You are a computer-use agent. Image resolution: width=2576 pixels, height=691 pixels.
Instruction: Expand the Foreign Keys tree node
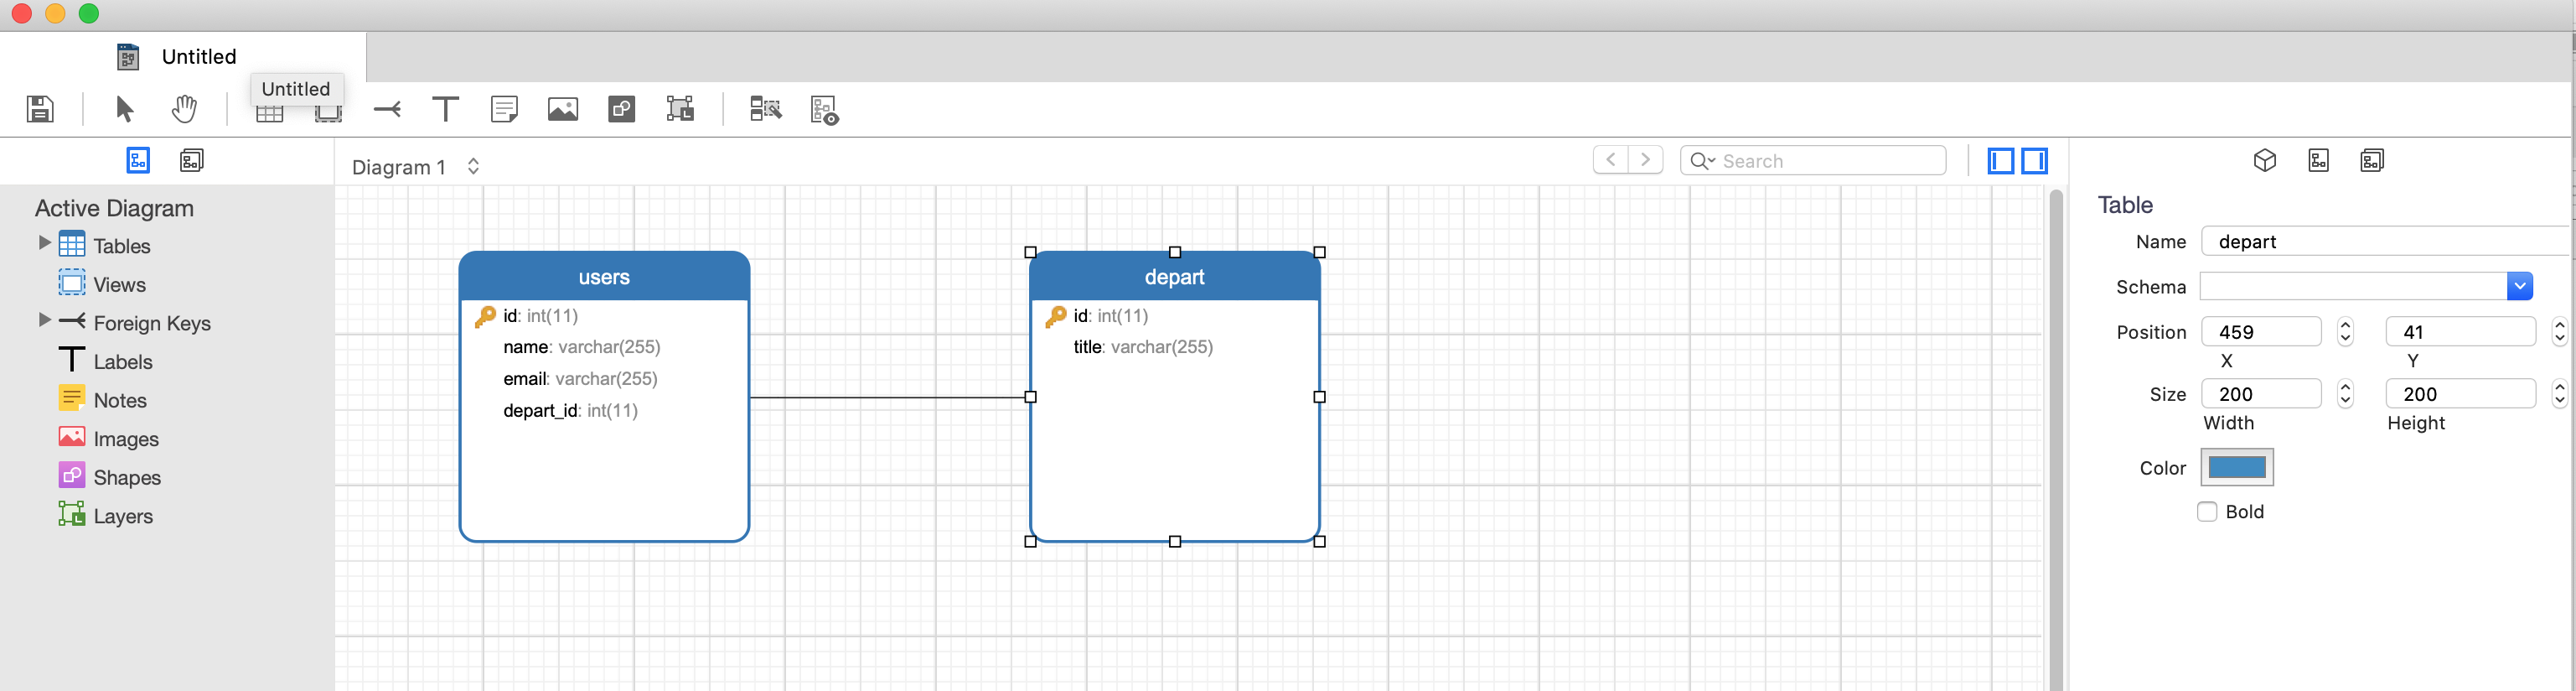pos(44,320)
